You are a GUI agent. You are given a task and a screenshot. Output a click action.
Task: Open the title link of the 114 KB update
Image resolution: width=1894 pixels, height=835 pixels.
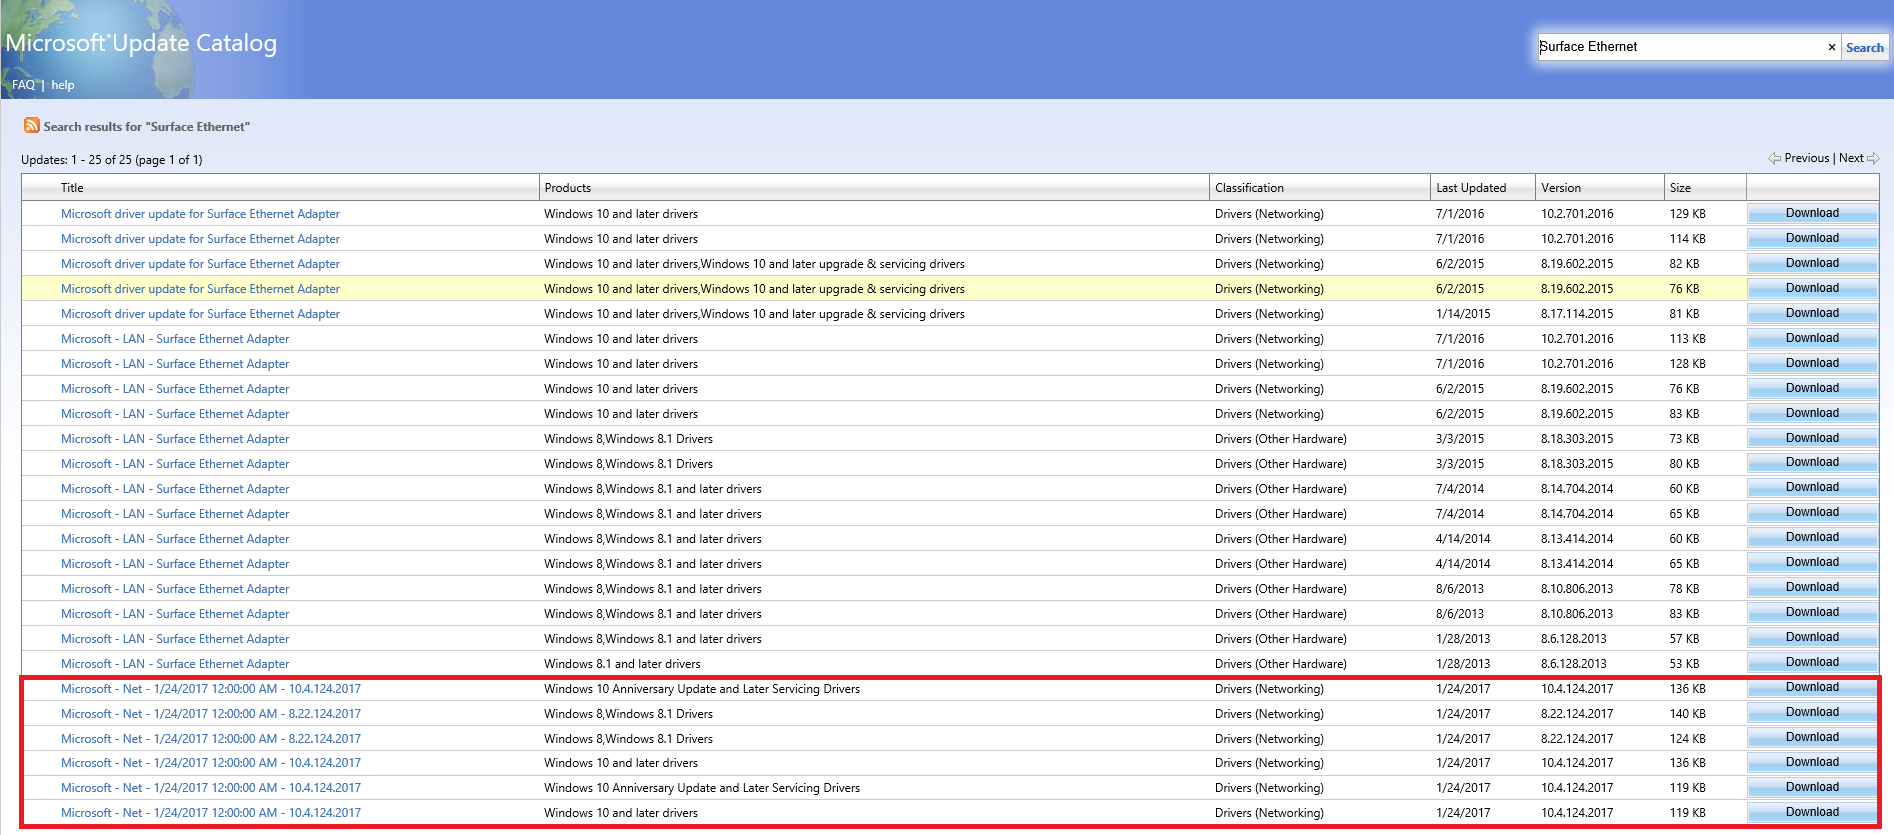click(200, 239)
